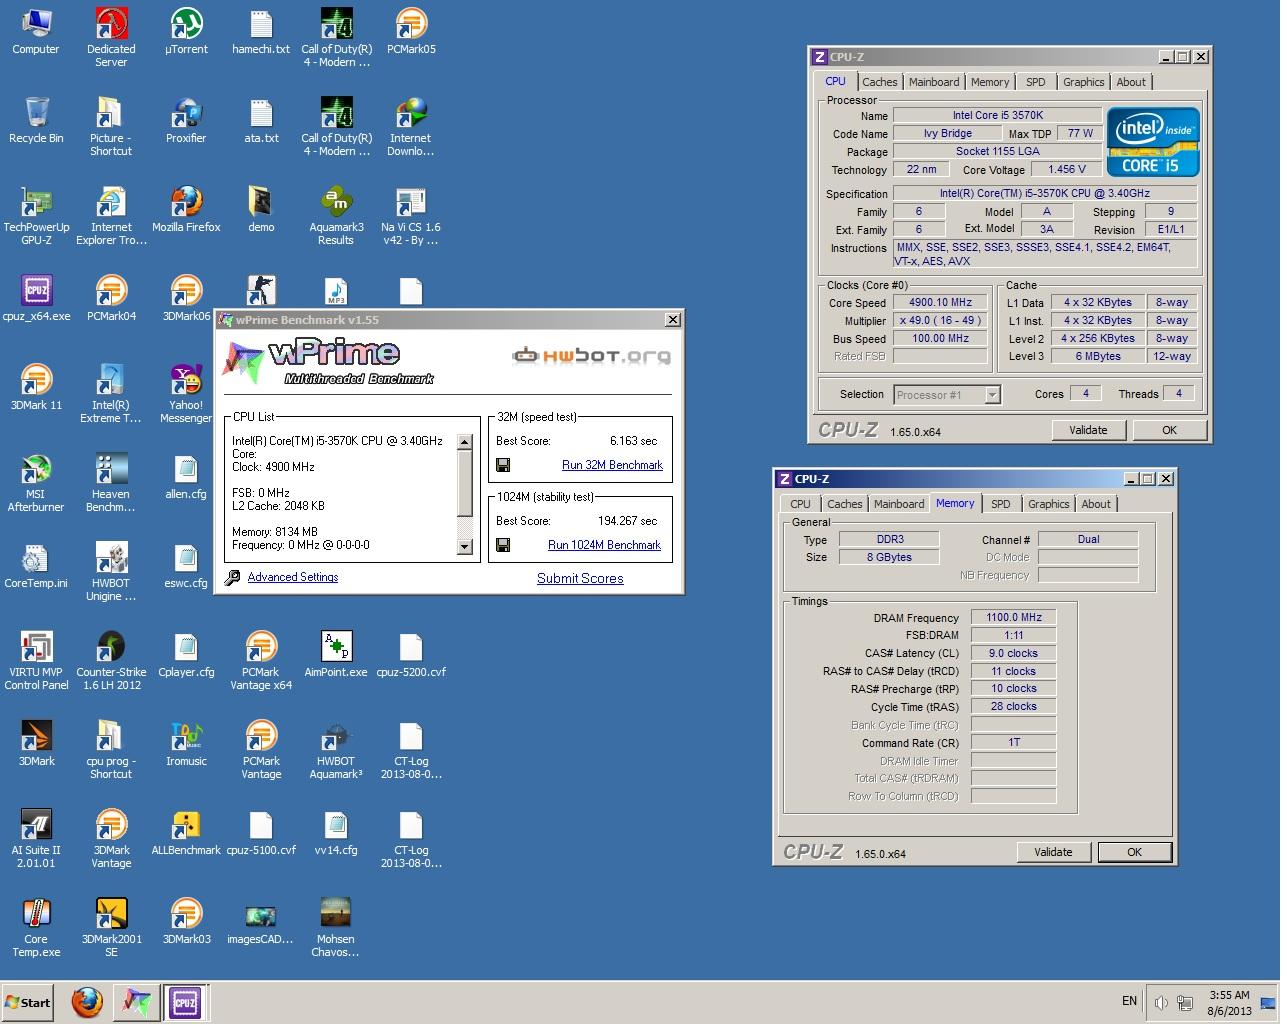This screenshot has height=1024, width=1282.
Task: Click the DRAM Frequency 1100.0 MHz field
Action: (x=1014, y=617)
